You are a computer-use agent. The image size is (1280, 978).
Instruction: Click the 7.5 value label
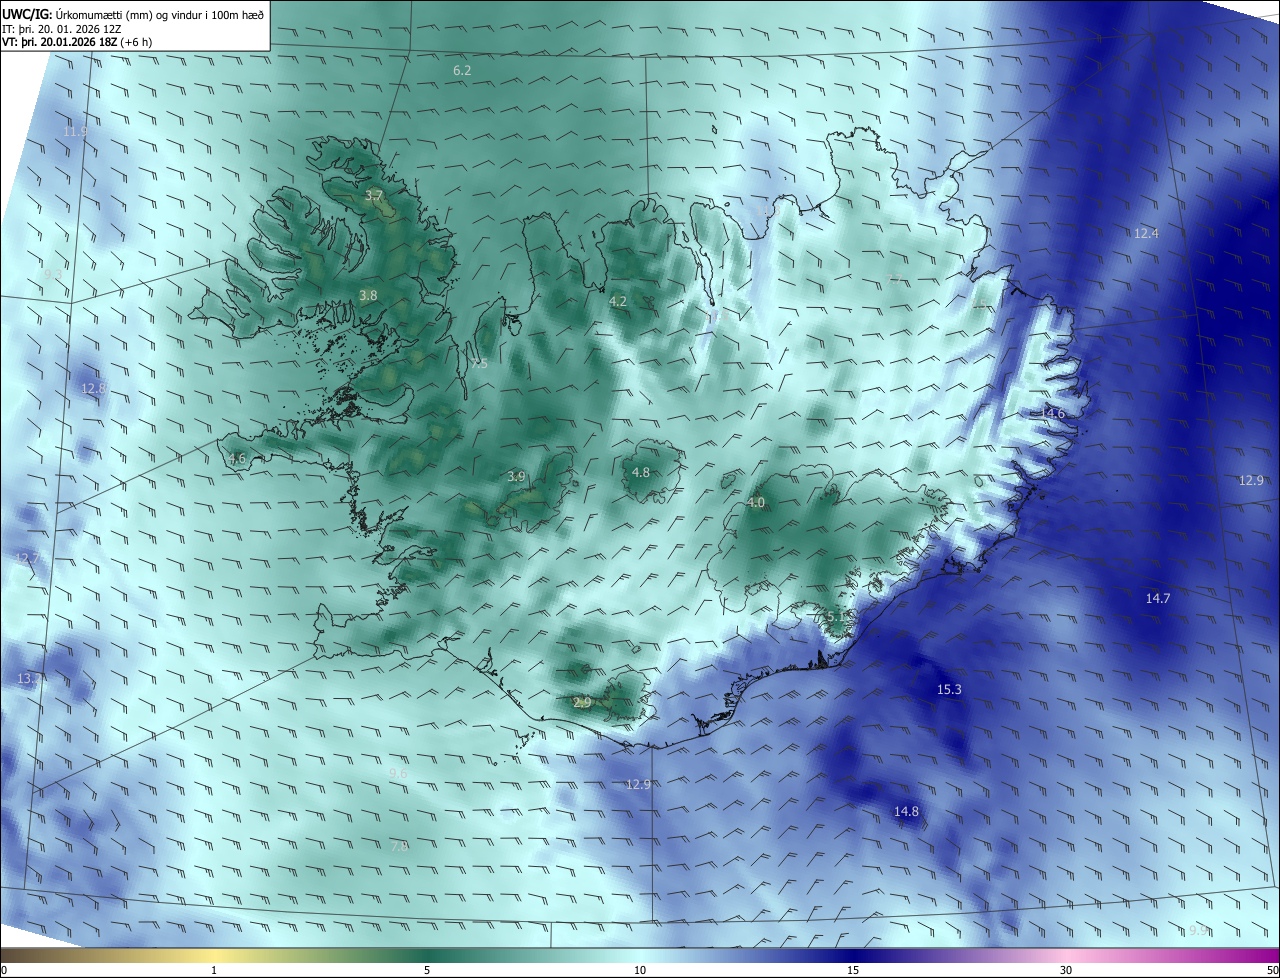coord(479,364)
